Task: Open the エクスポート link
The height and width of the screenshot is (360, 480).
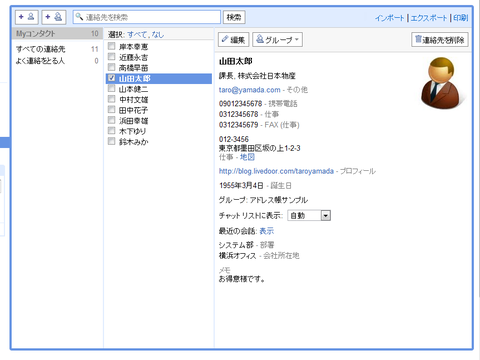Action: [x=429, y=18]
